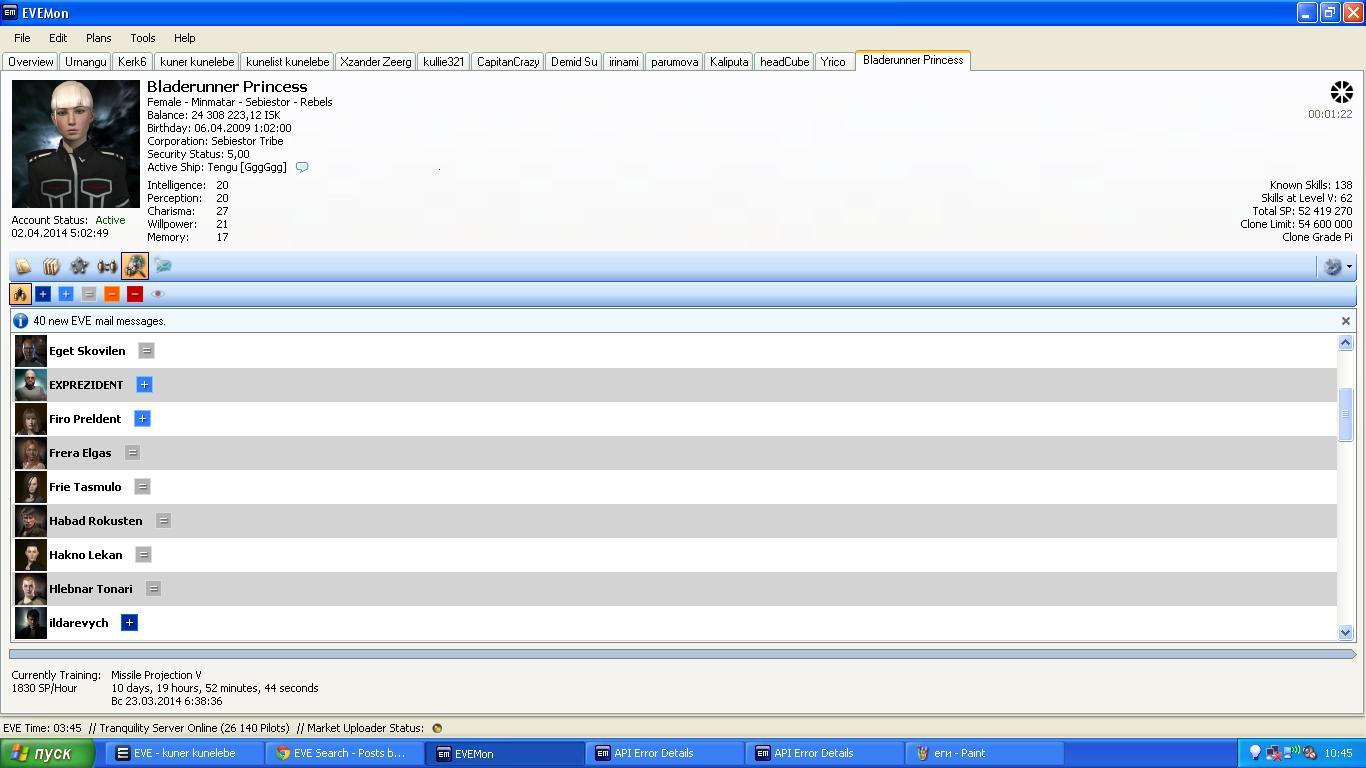The width and height of the screenshot is (1366, 768).
Task: Click the Bladerunner Princess character portrait
Action: pyautogui.click(x=76, y=144)
